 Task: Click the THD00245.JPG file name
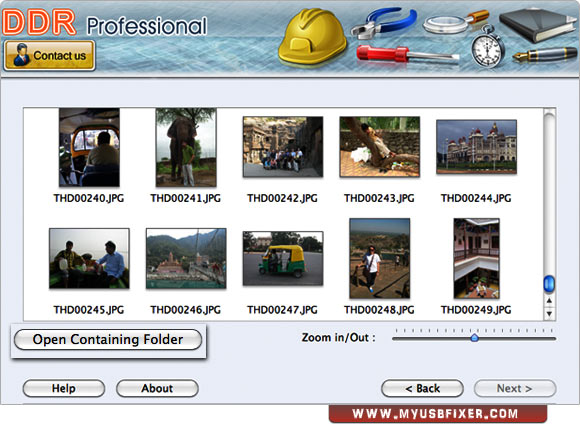click(89, 310)
